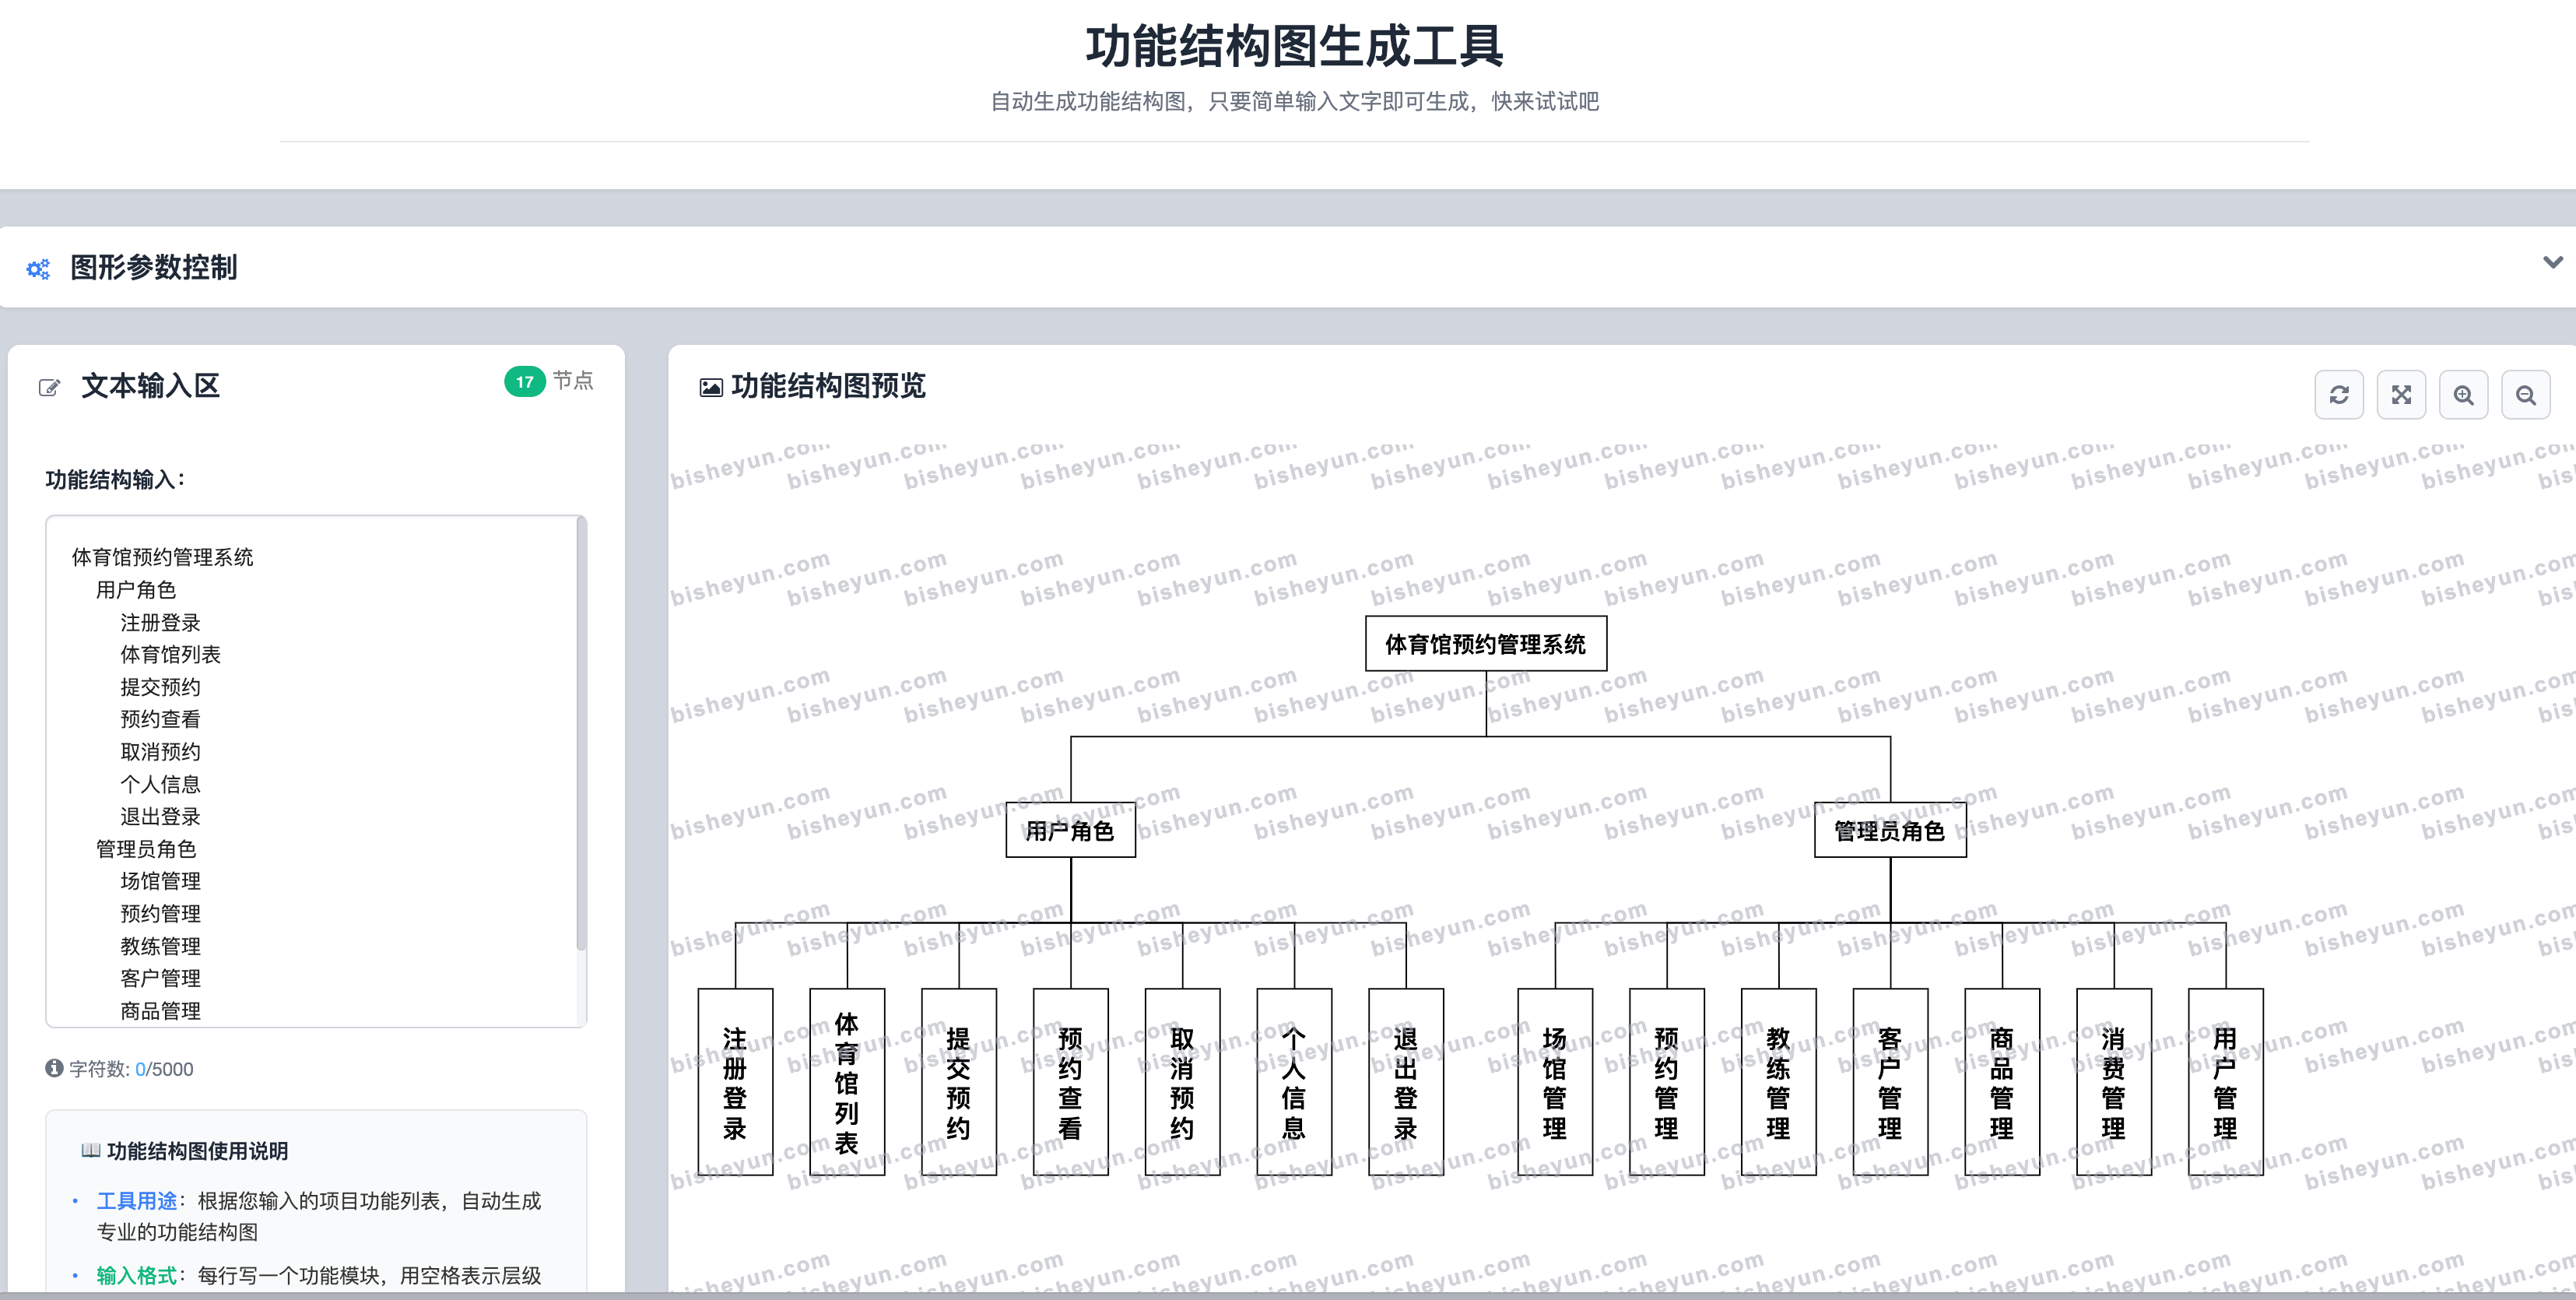Screen dimensions: 2576x1300
Task: Click the text area vertical scrollbar
Action: pyautogui.click(x=581, y=735)
